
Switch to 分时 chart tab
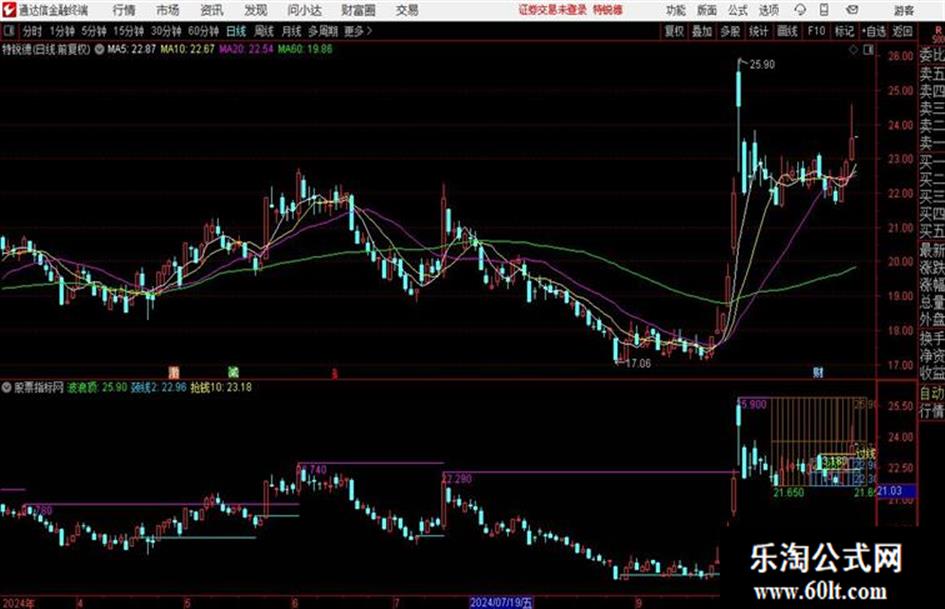[x=32, y=31]
